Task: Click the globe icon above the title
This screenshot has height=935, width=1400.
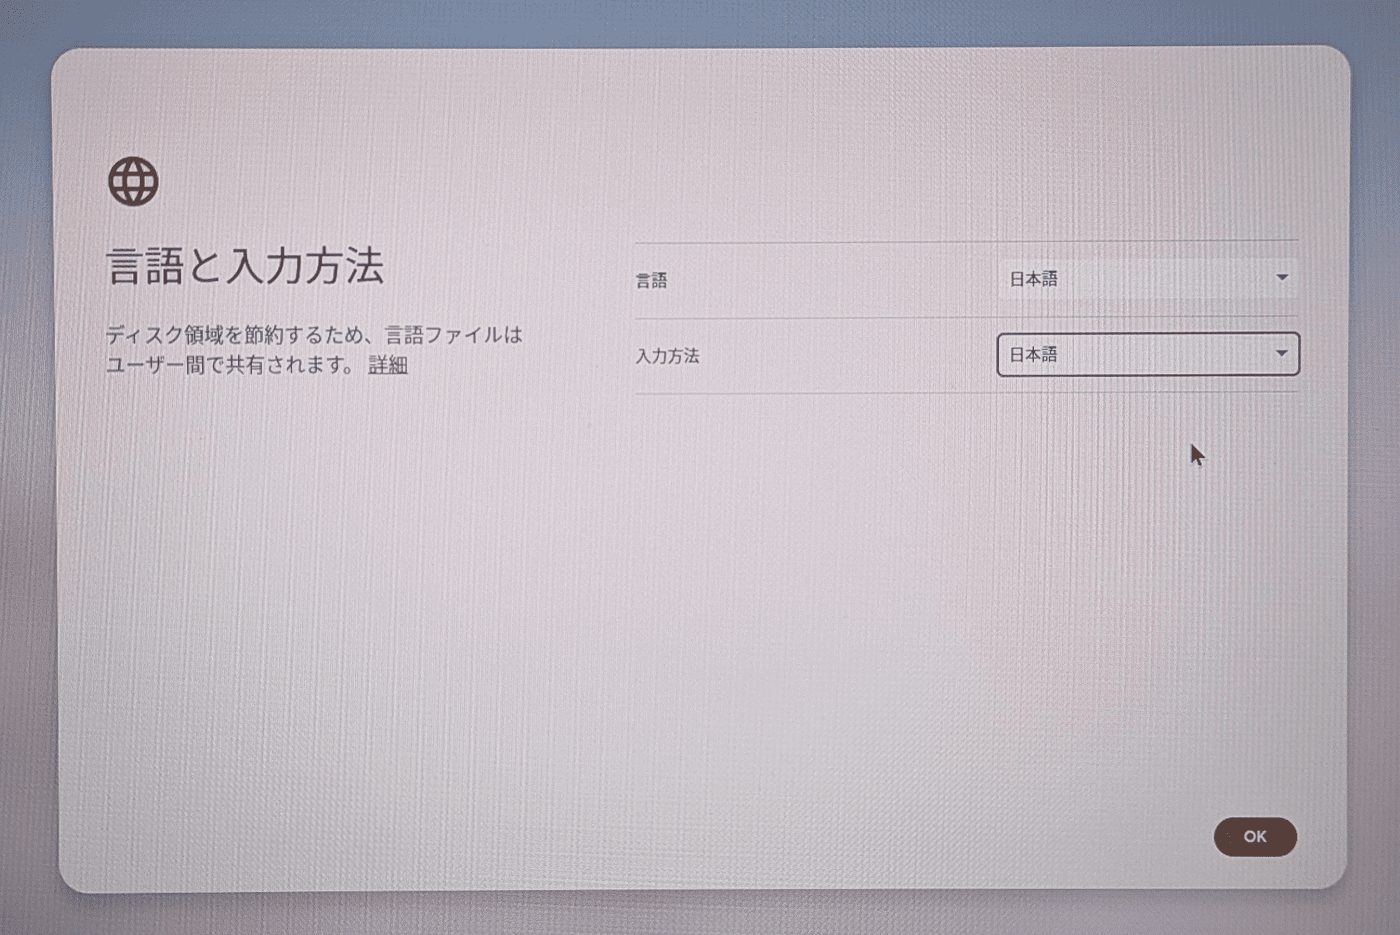Action: click(x=133, y=182)
